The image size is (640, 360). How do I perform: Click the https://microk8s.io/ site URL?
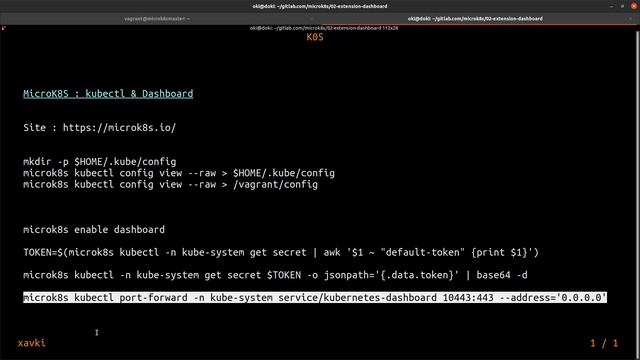tap(119, 128)
